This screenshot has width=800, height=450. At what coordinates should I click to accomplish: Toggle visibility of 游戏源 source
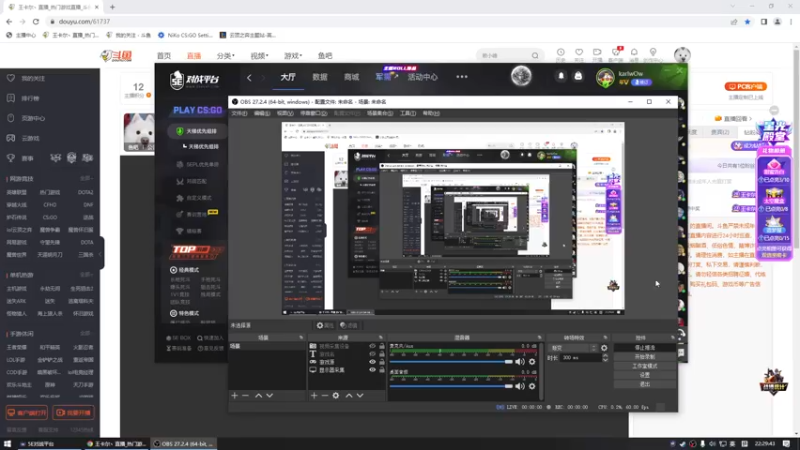click(372, 362)
